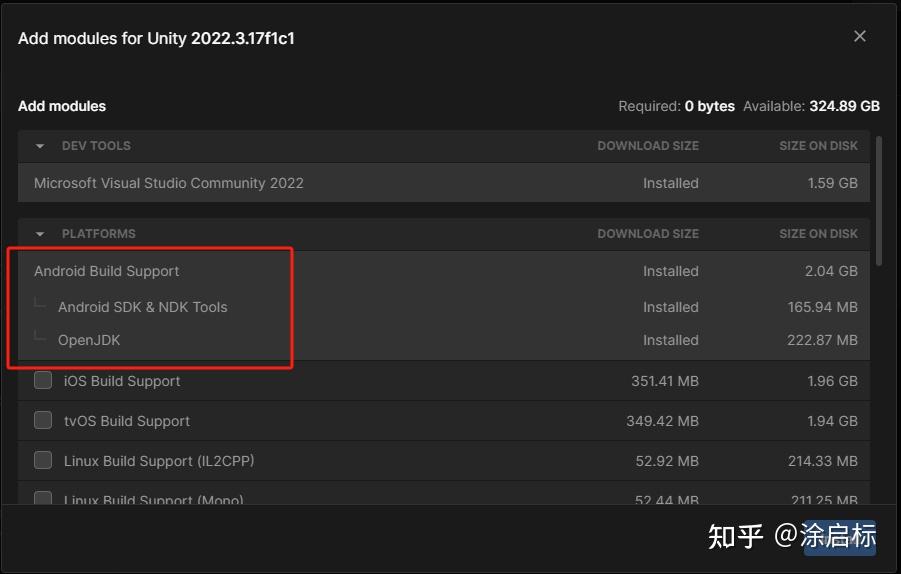Click the Available: 324.89 GB indicator

pos(811,106)
